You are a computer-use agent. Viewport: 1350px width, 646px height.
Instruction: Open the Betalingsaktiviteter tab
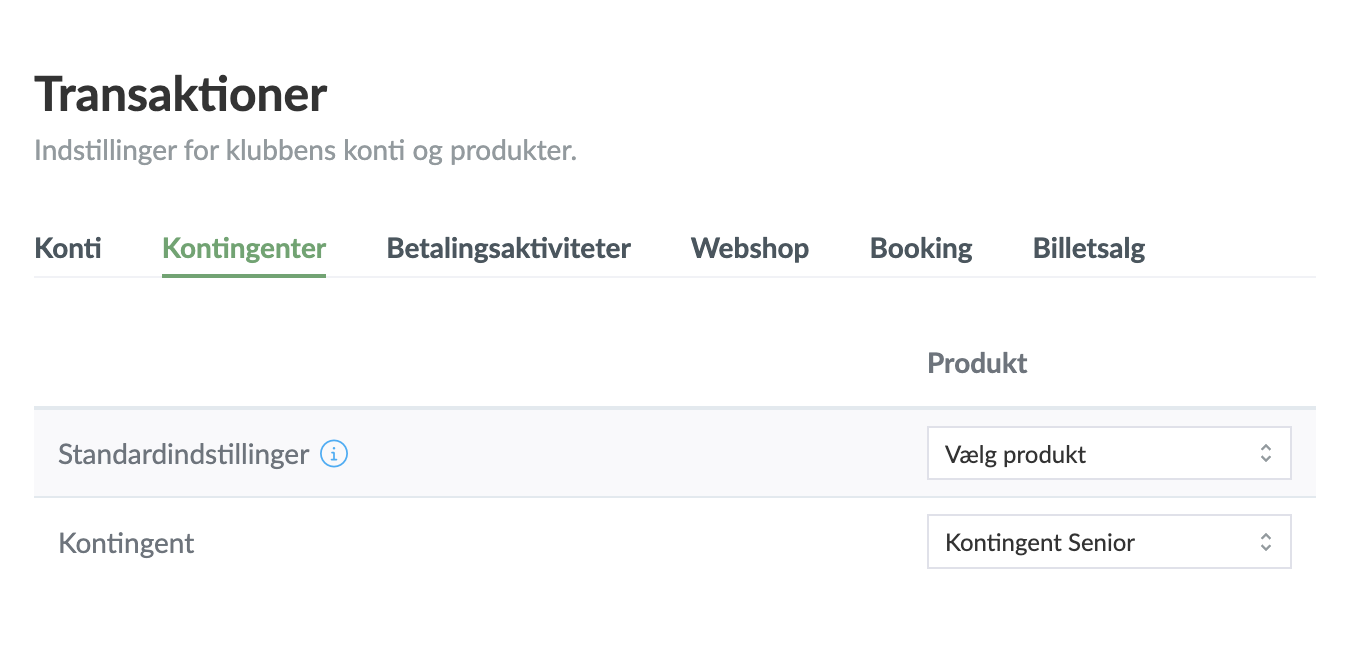508,248
